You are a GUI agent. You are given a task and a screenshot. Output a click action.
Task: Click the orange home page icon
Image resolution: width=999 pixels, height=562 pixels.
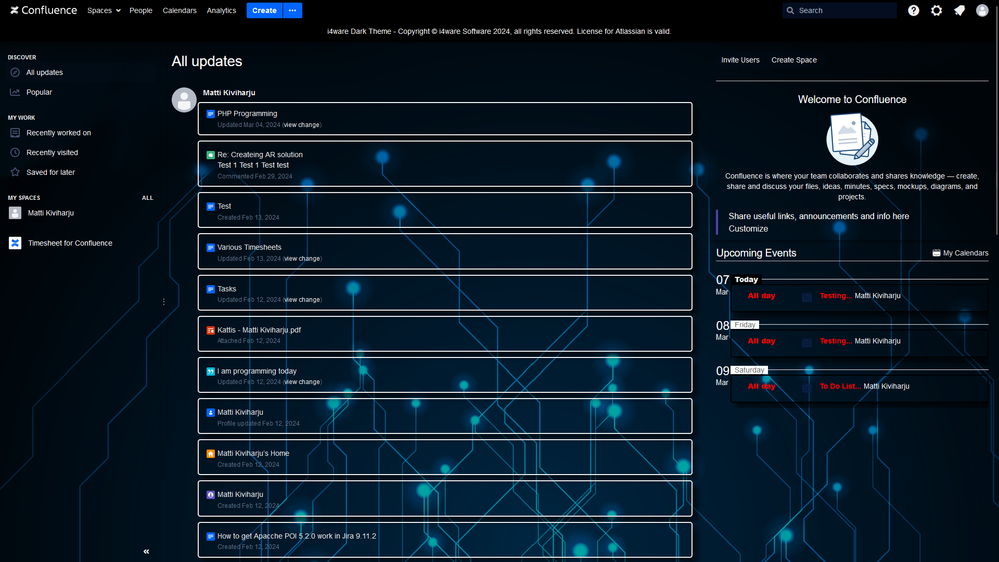[x=210, y=454]
